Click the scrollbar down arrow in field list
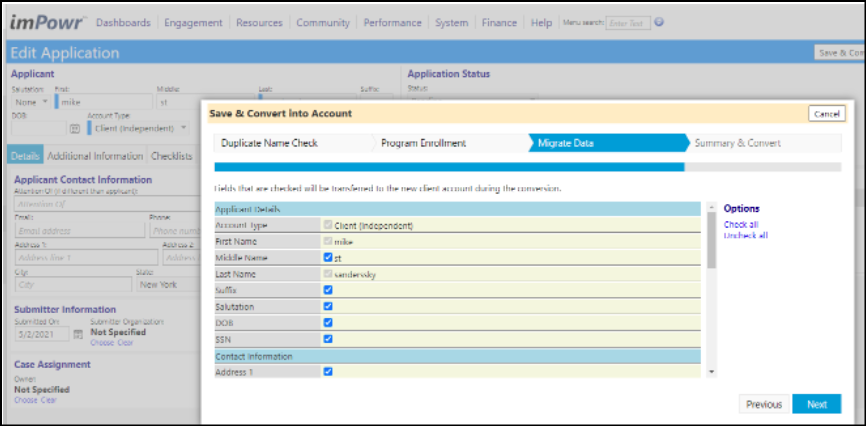This screenshot has width=866, height=426. 711,372
